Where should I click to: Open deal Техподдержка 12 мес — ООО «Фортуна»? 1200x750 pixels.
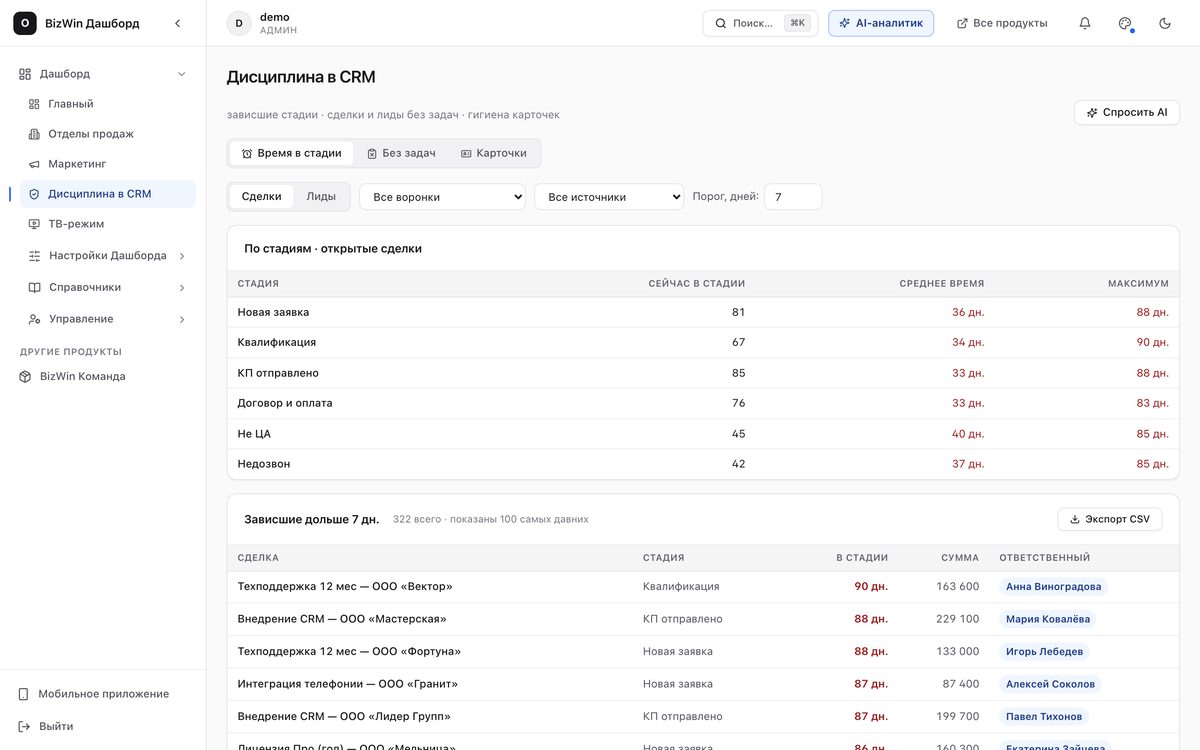(x=349, y=652)
